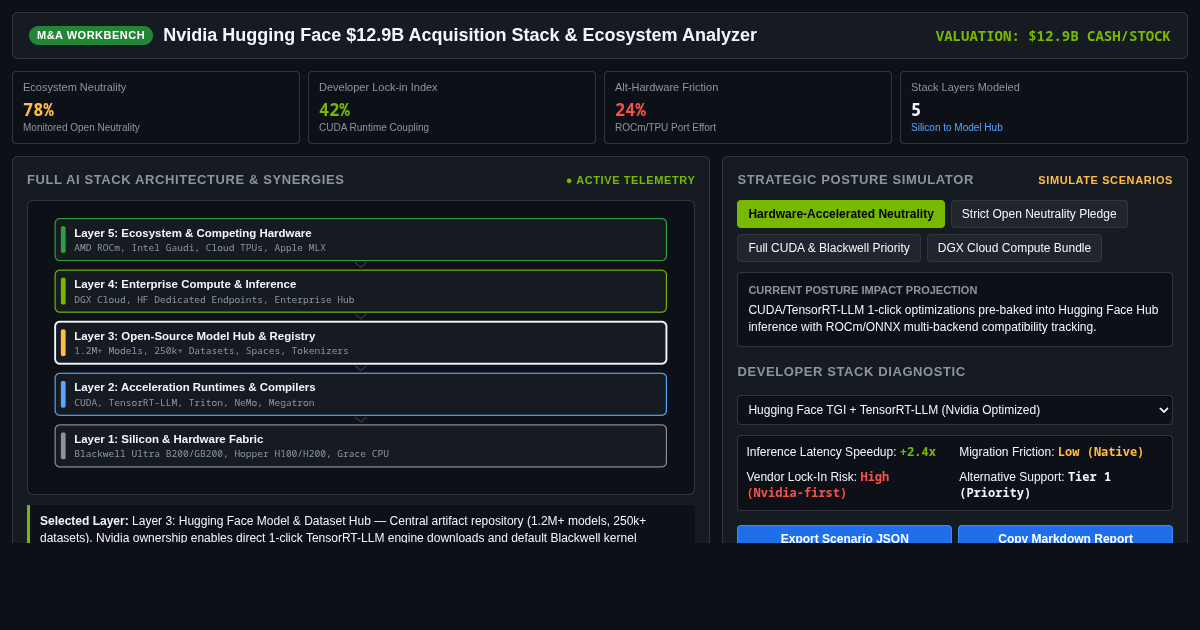The height and width of the screenshot is (630, 1200).
Task: Click the Current Posture Impact Projection heading
Action: [x=863, y=290]
